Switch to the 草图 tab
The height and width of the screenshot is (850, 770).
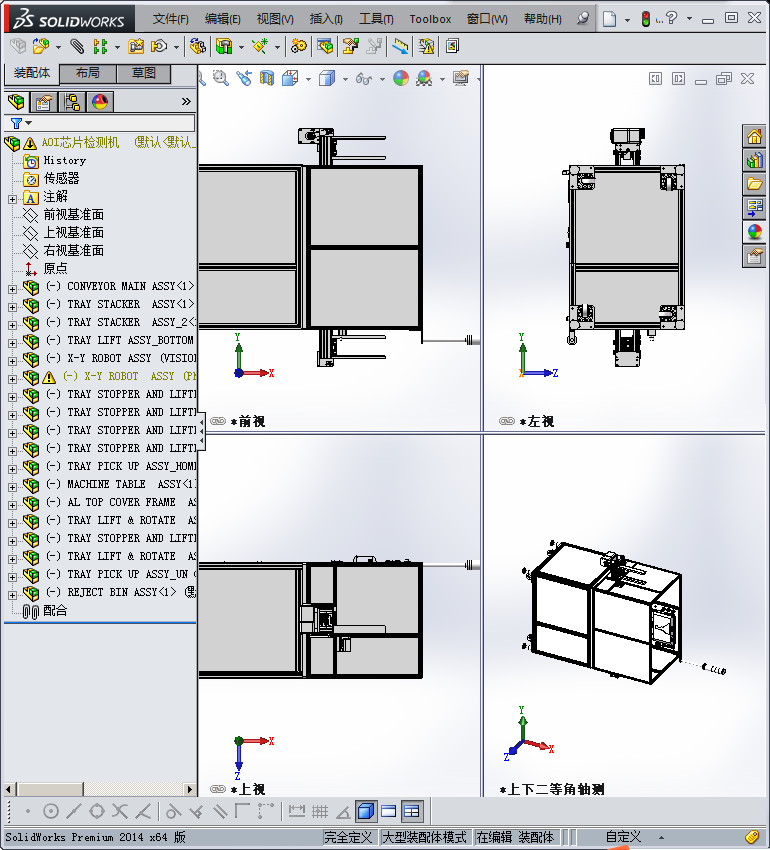pos(144,73)
